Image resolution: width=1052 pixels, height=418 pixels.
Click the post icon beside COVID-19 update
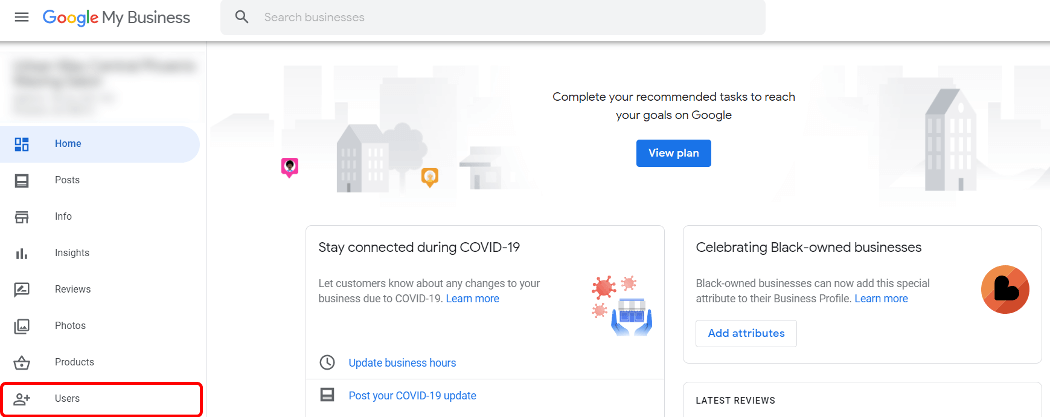point(327,395)
